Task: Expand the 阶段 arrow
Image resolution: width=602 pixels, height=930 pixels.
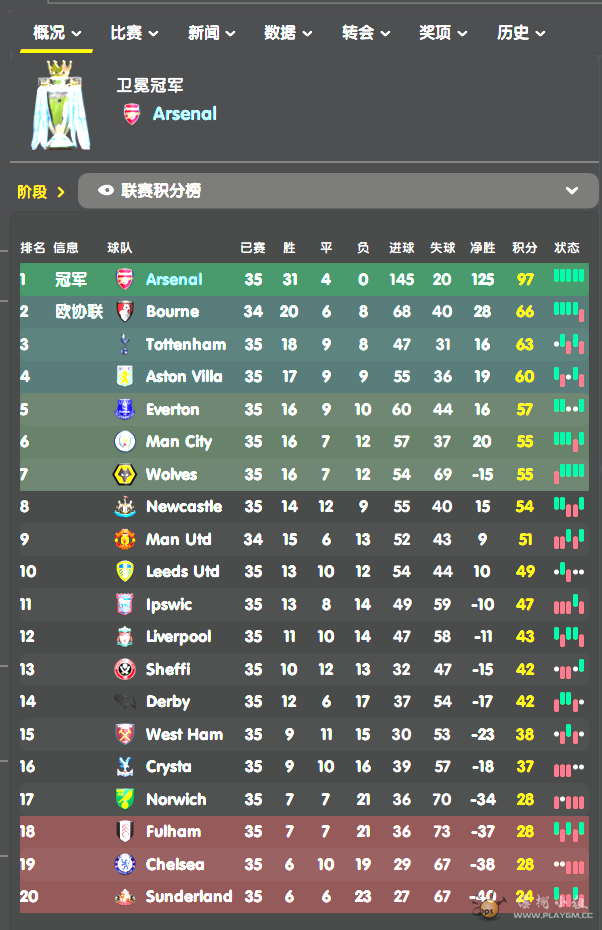Action: coord(60,192)
